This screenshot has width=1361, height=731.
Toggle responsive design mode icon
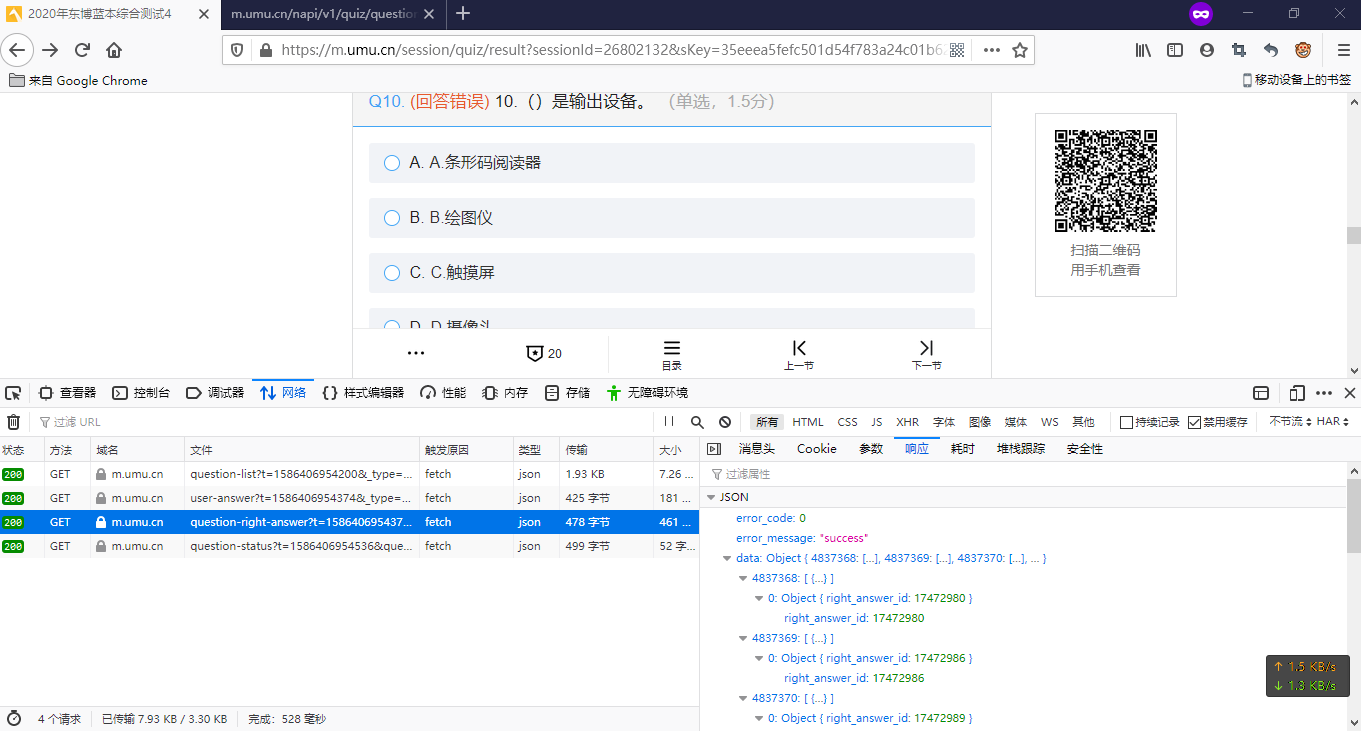tap(1297, 393)
